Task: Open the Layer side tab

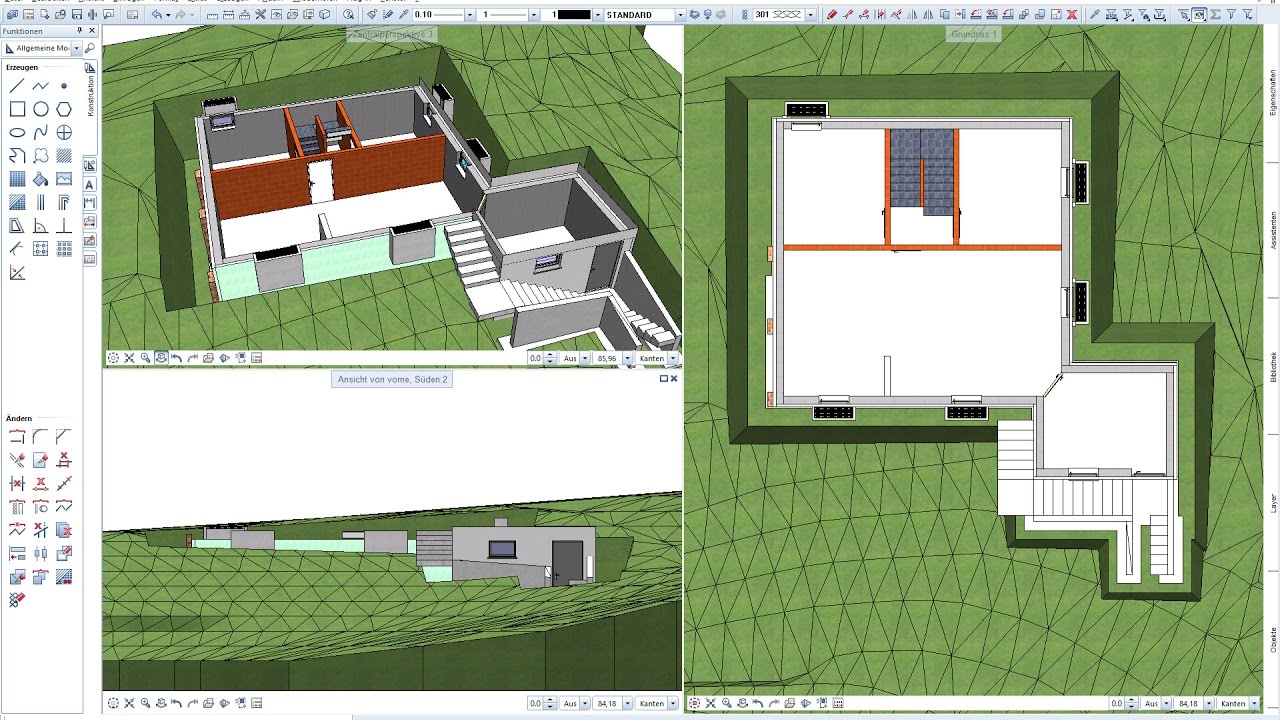Action: [1272, 502]
